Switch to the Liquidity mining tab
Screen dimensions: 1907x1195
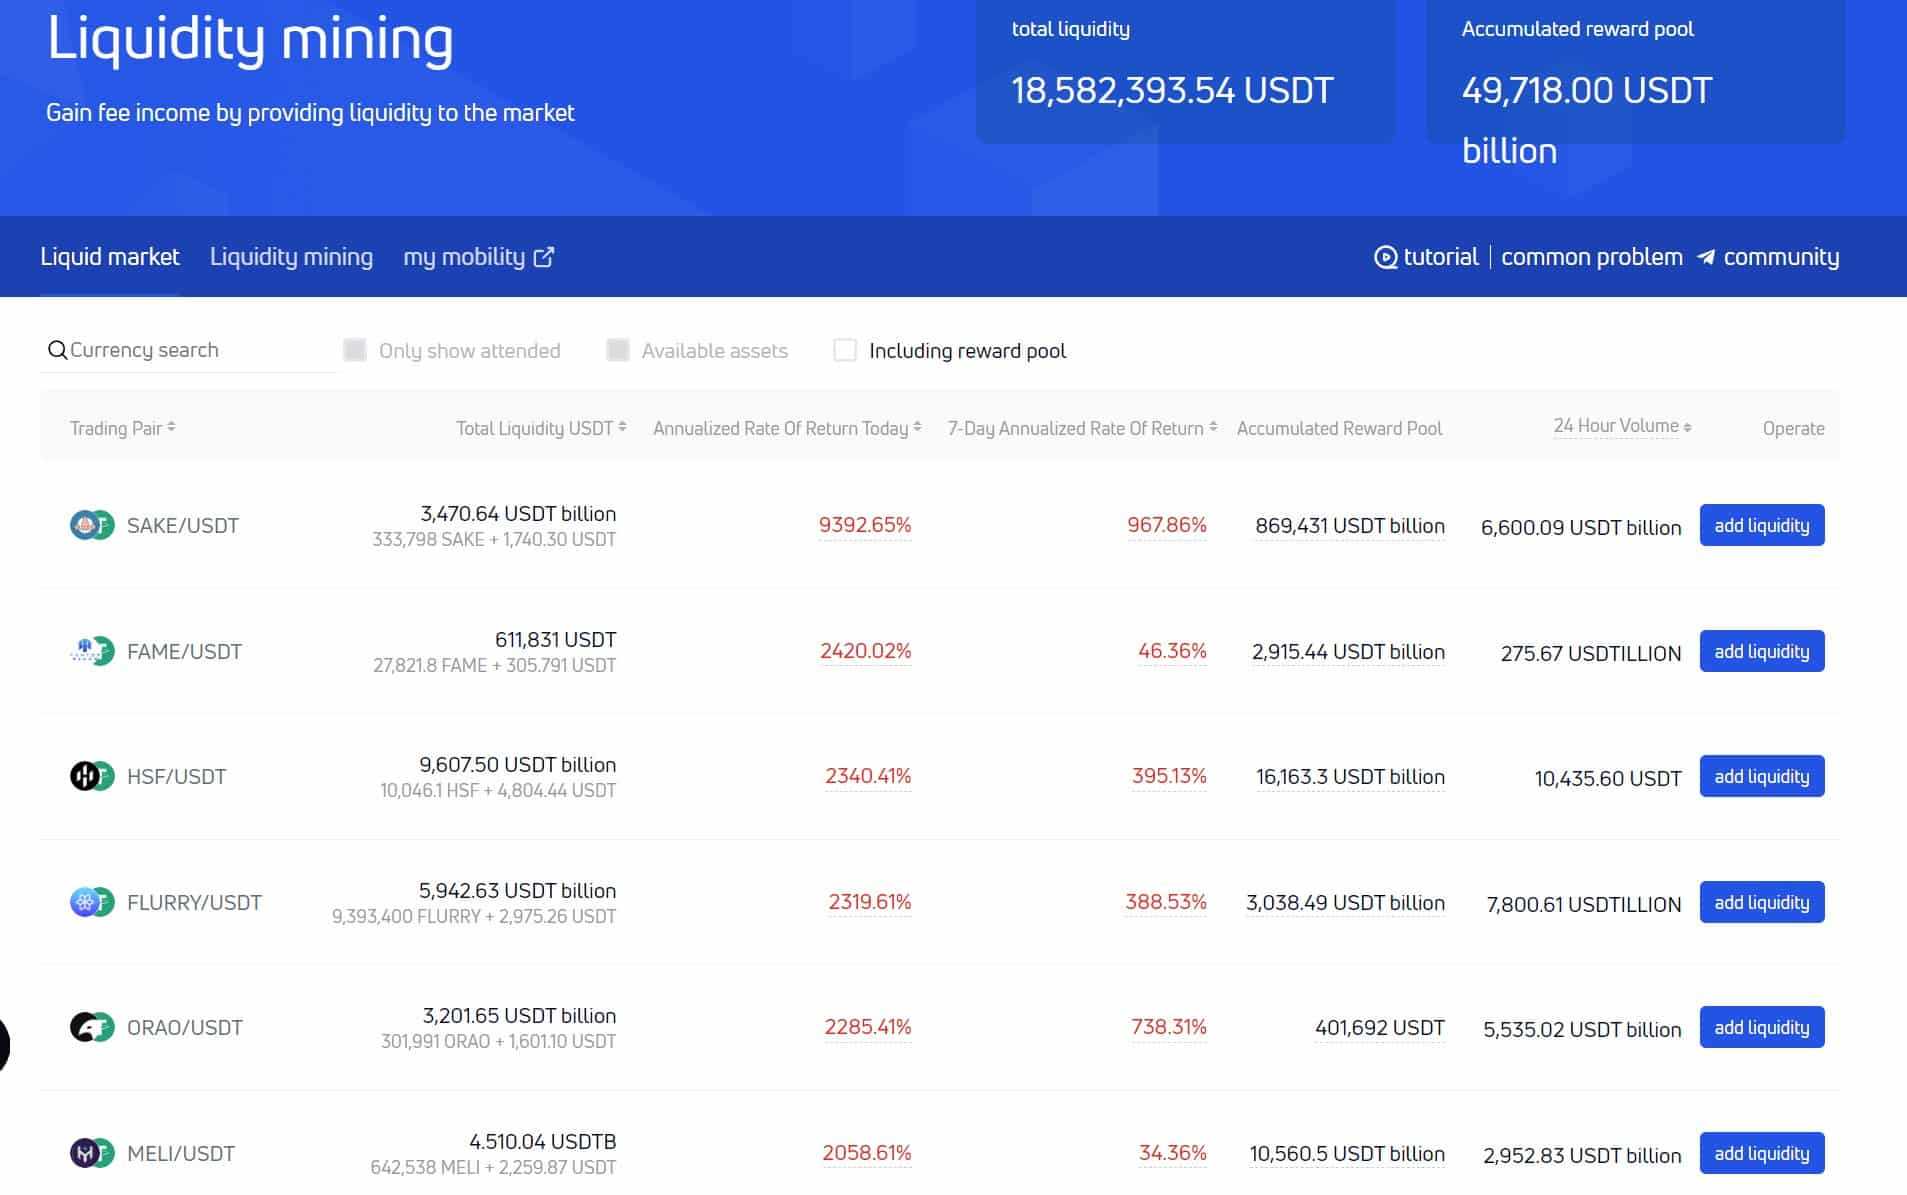click(x=291, y=257)
